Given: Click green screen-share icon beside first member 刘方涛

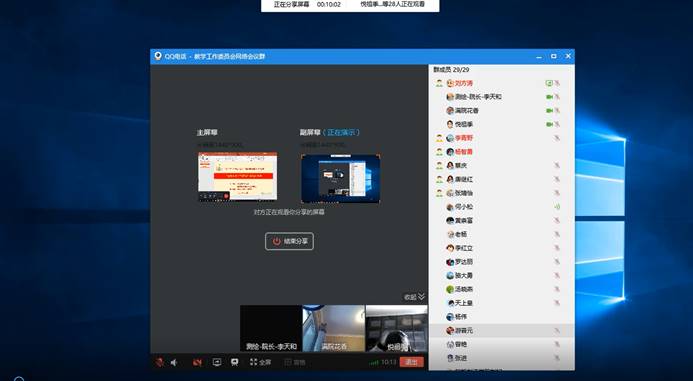Looking at the screenshot, I should tap(549, 83).
